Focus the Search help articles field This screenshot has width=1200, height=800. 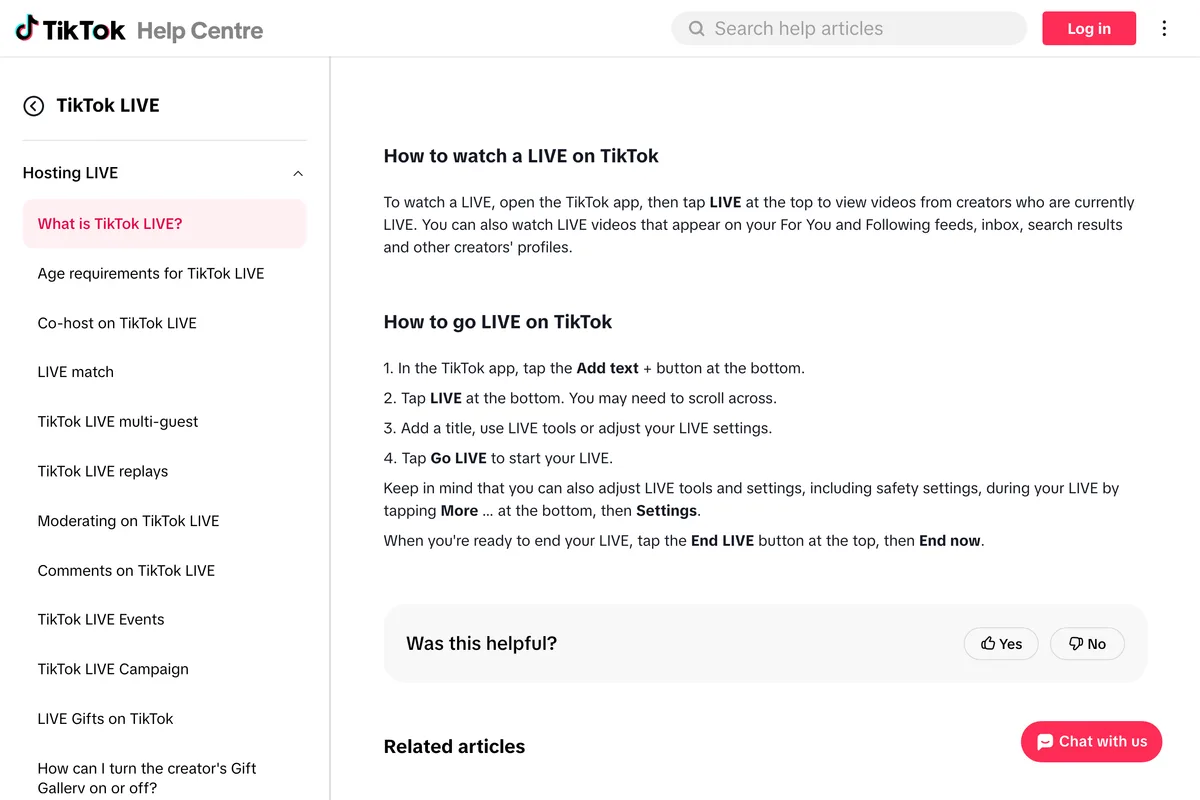tap(849, 29)
